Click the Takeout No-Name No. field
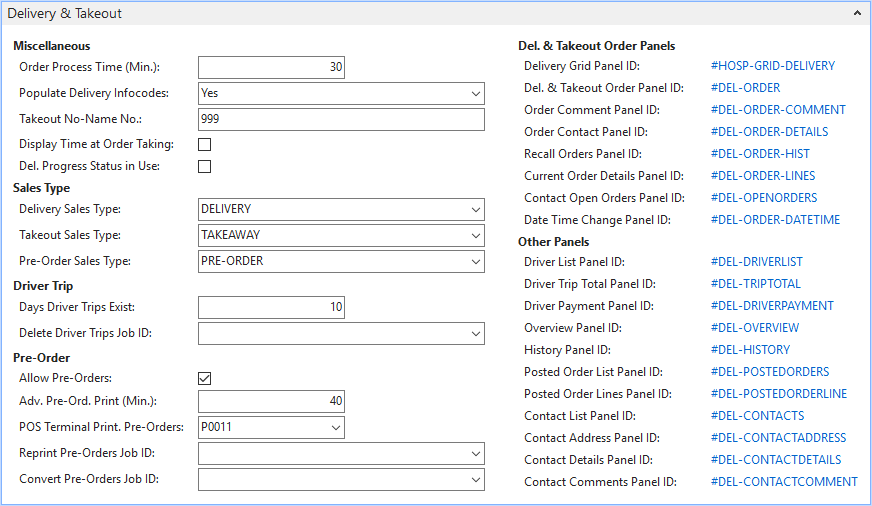This screenshot has width=872, height=506. click(340, 120)
